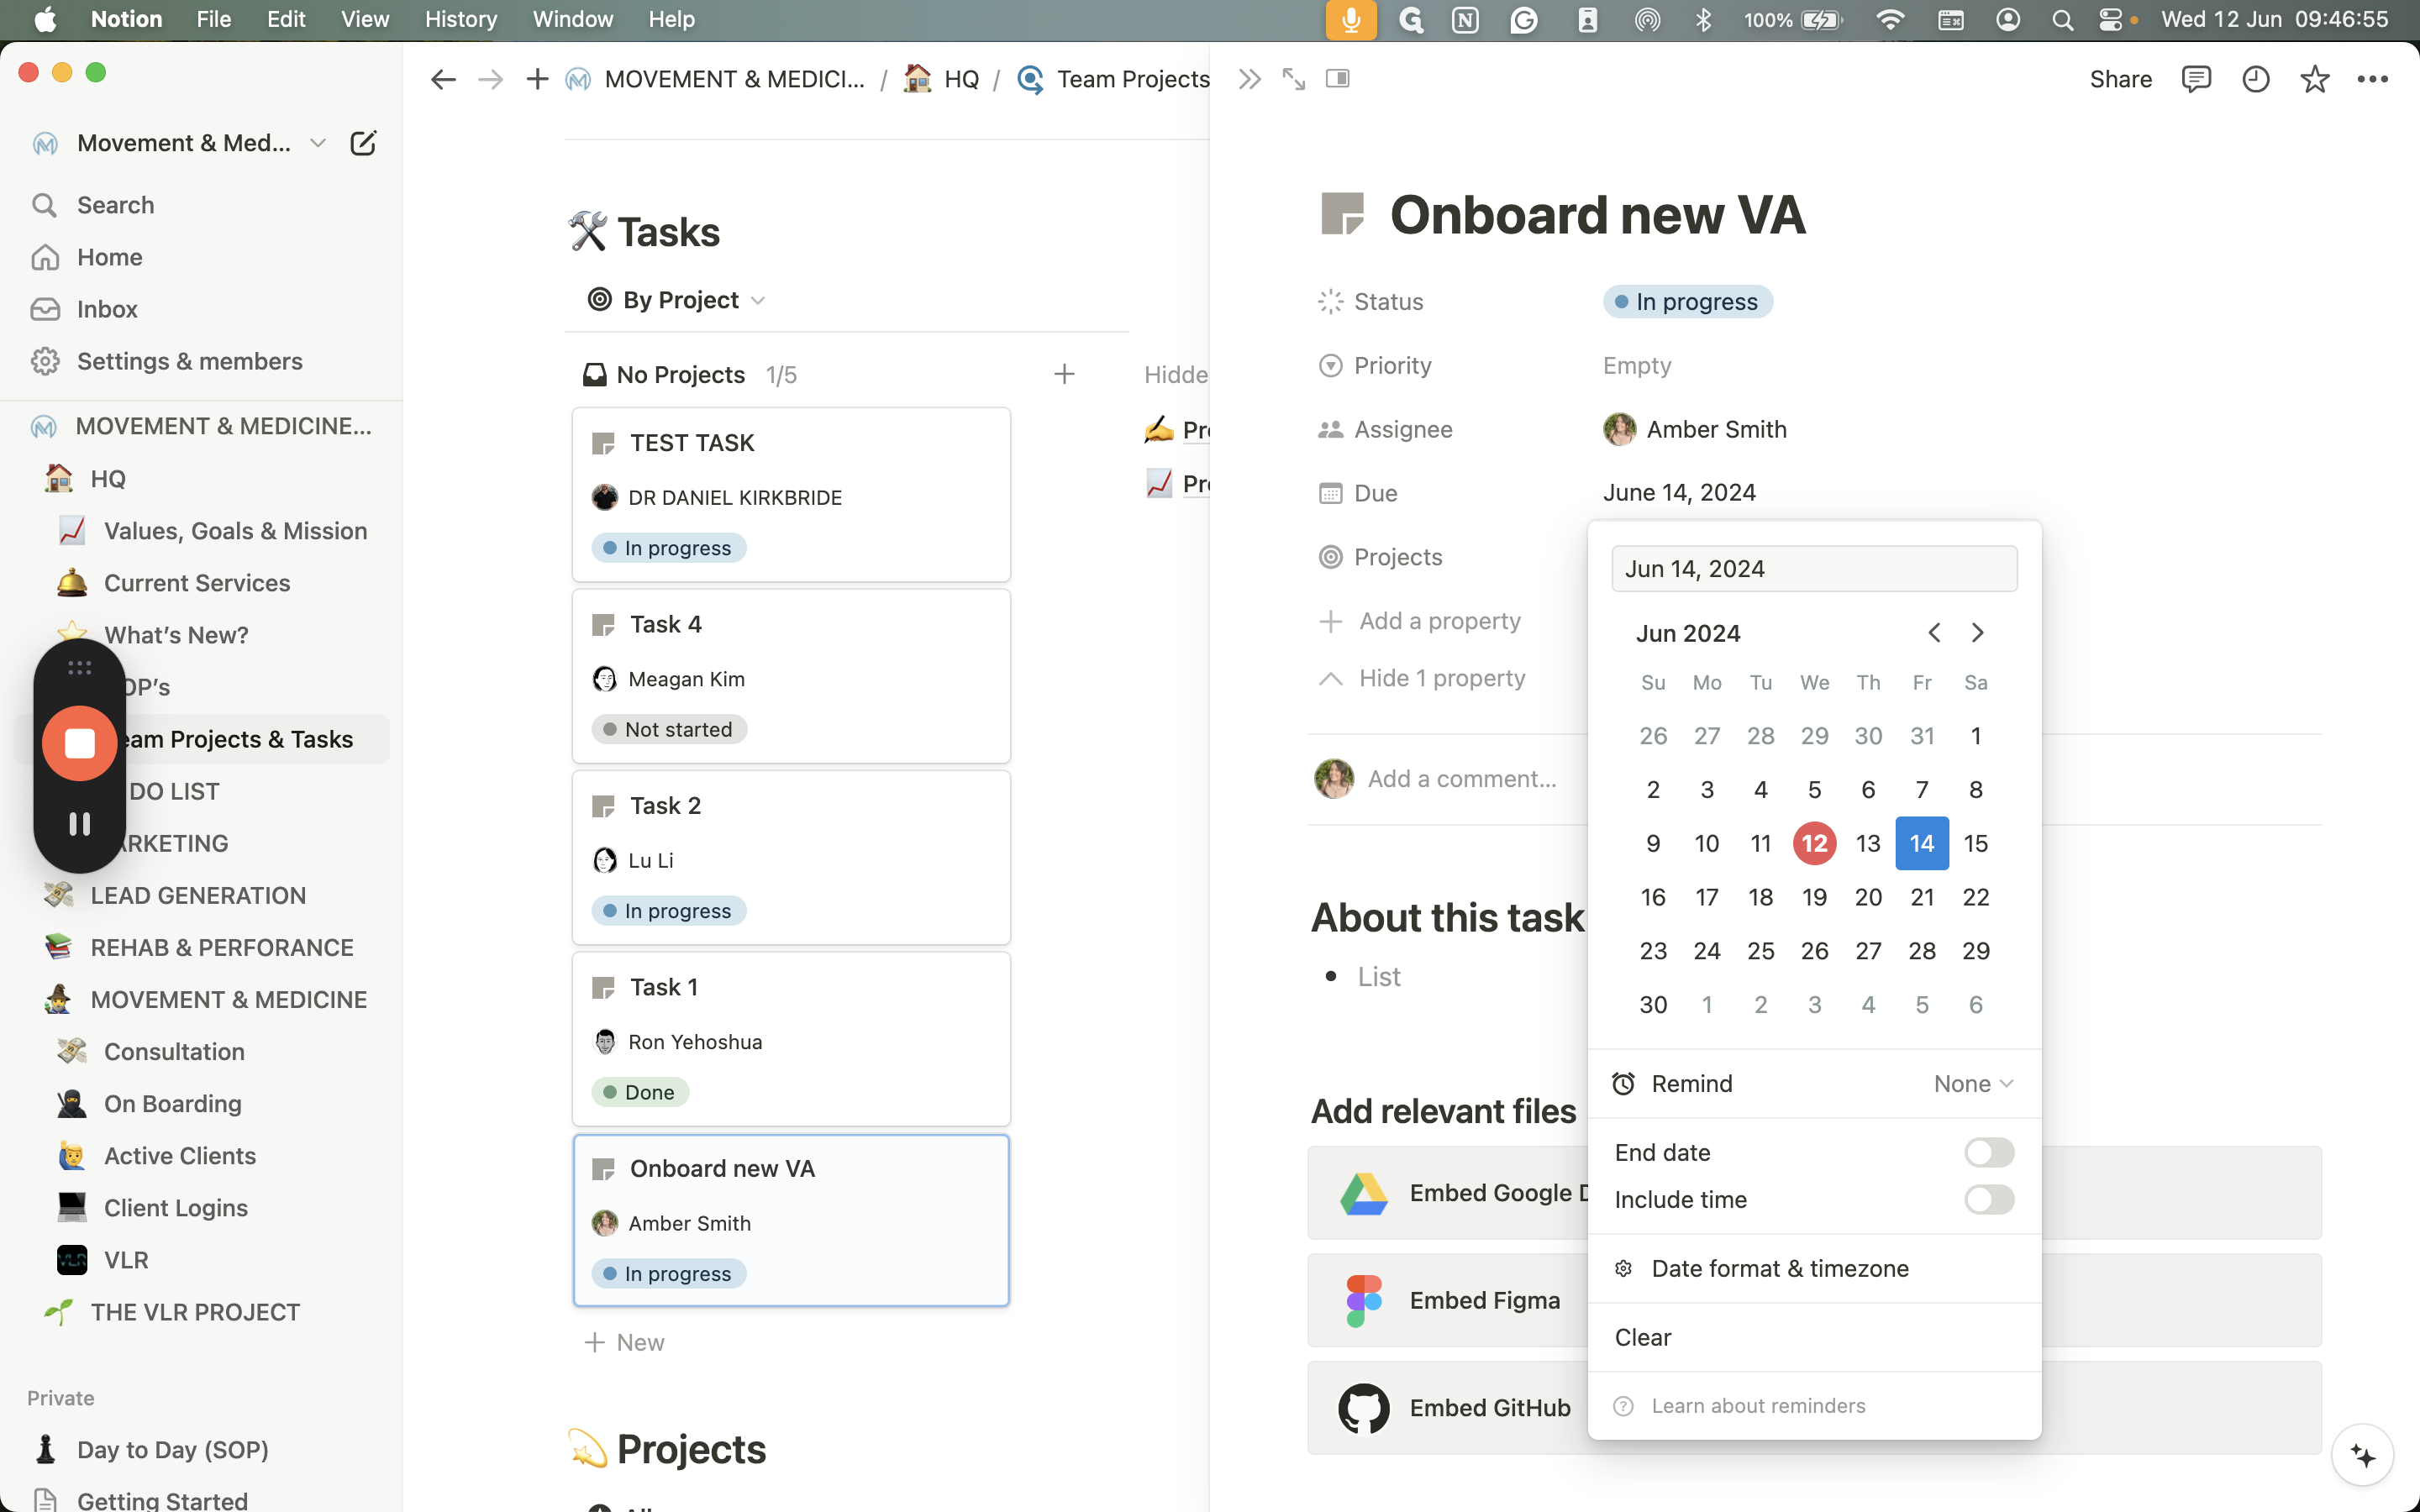Screen dimensions: 2420x1512
Task: Open macOS Control Center icon
Action: (2110, 20)
